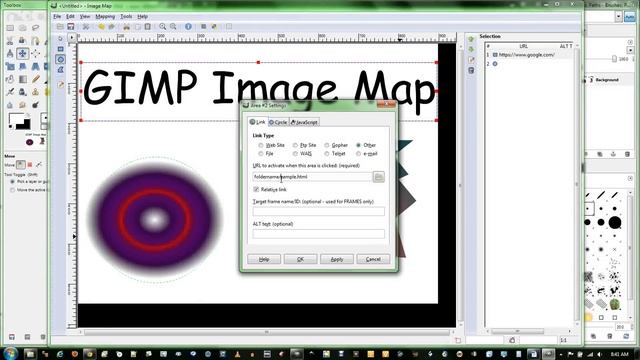Open the Edit menu in Image Map

[x=70, y=17]
